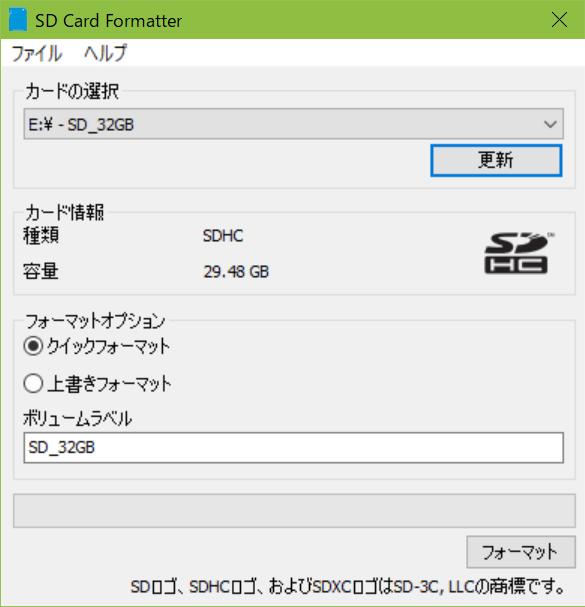Click the 29.48 GB capacity value

click(x=236, y=272)
